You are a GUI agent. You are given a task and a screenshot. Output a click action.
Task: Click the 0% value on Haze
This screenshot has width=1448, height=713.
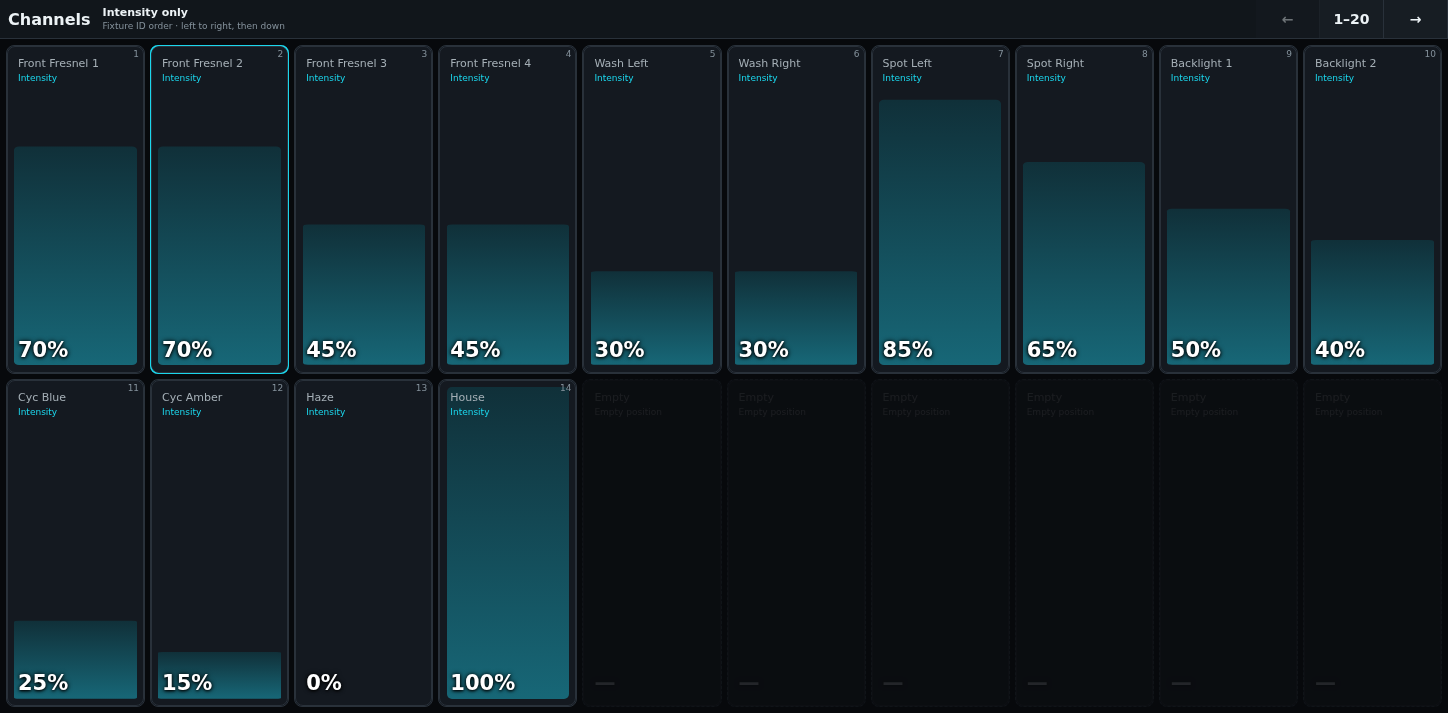[x=324, y=683]
